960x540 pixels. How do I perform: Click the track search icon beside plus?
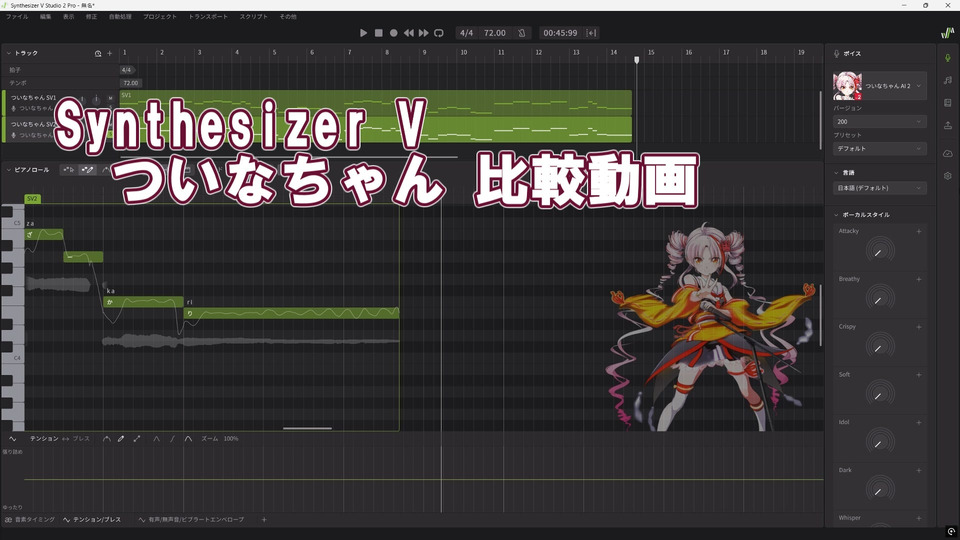pos(98,53)
